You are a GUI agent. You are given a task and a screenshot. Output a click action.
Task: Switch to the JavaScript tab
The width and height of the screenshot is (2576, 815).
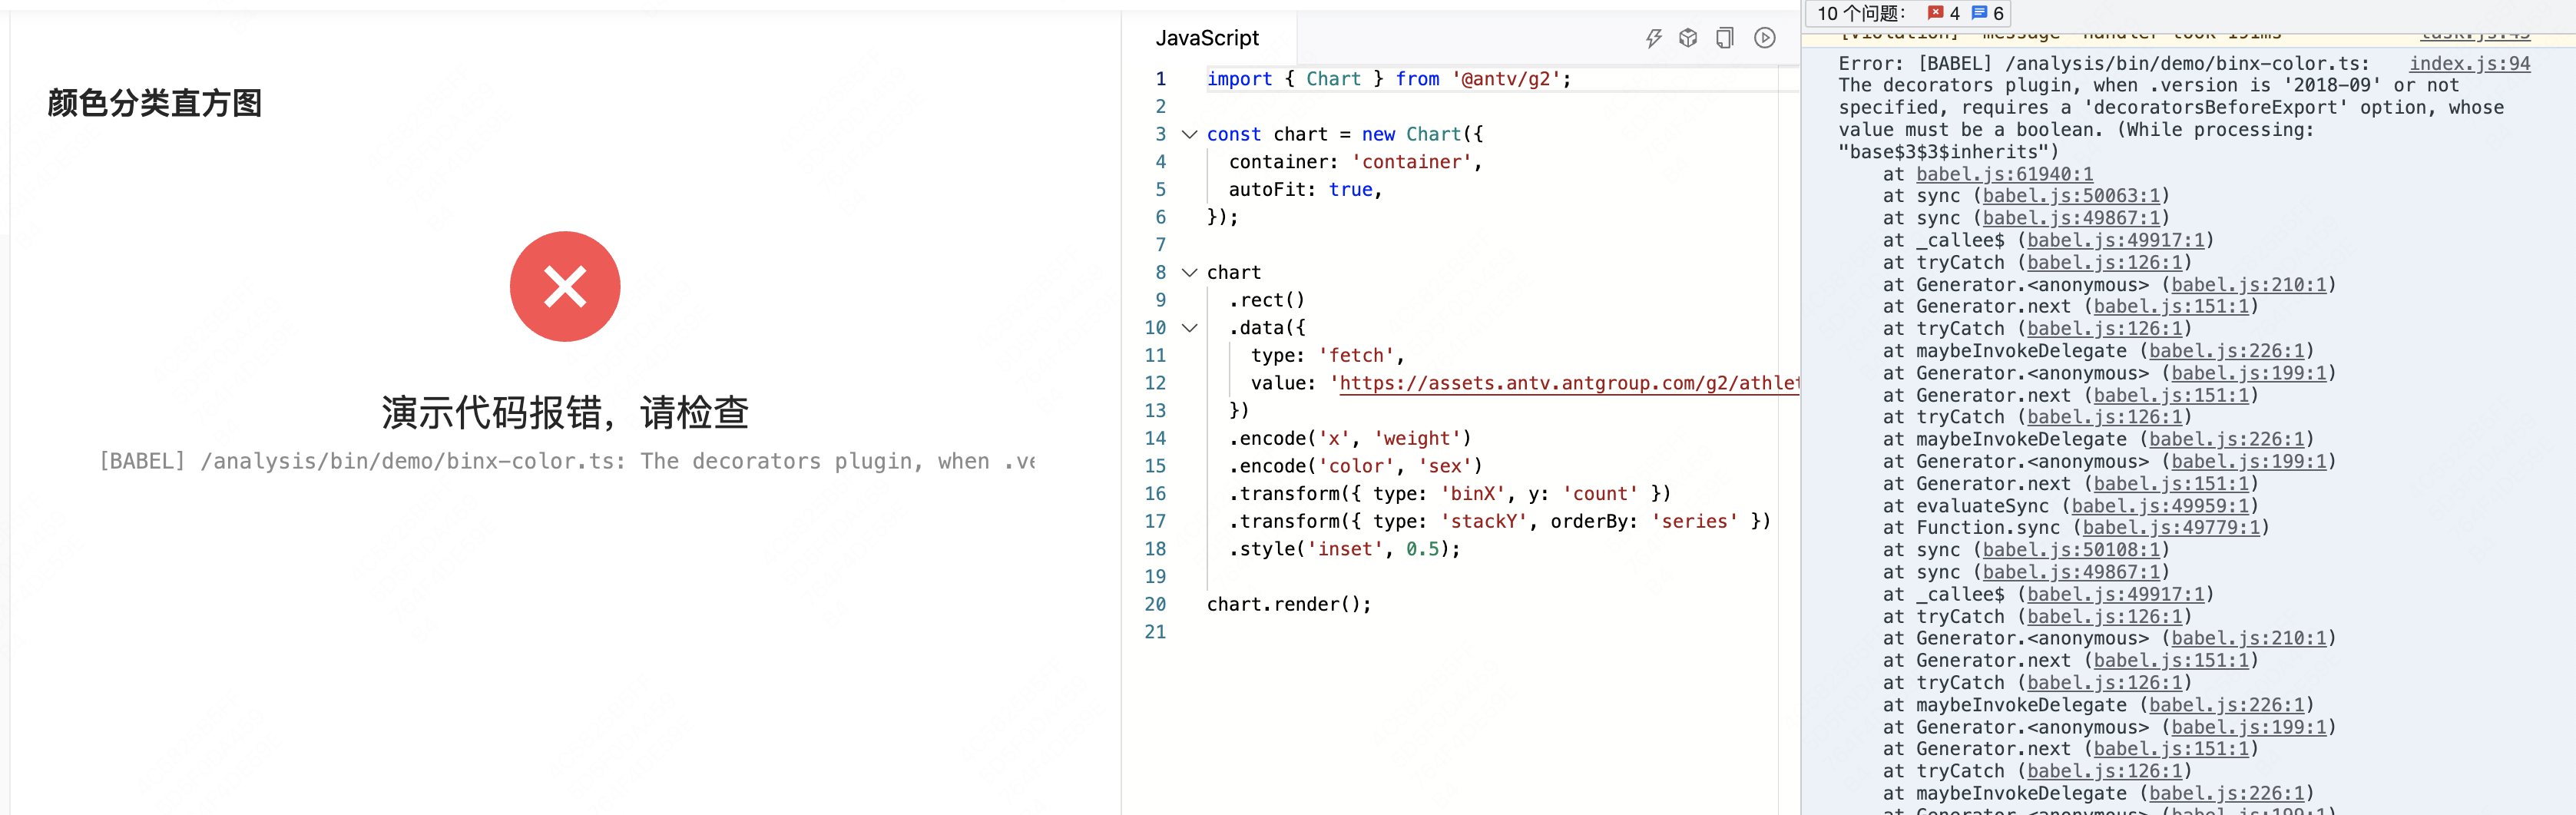[x=1208, y=38]
